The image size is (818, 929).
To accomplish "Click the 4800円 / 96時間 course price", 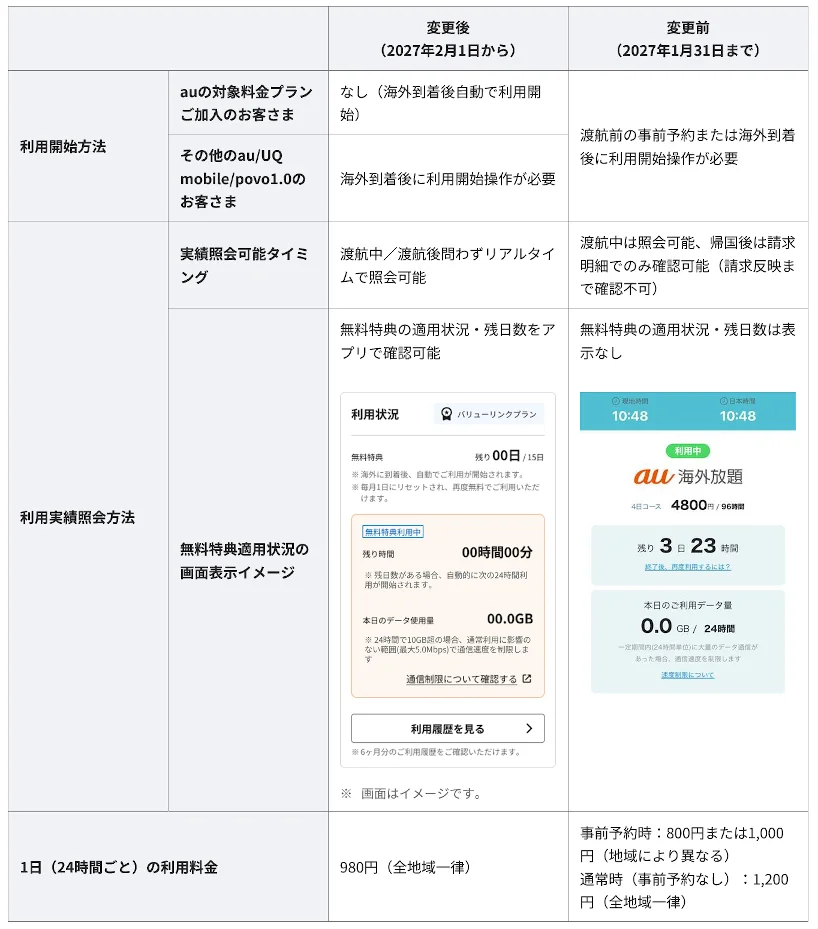I will coord(707,505).
